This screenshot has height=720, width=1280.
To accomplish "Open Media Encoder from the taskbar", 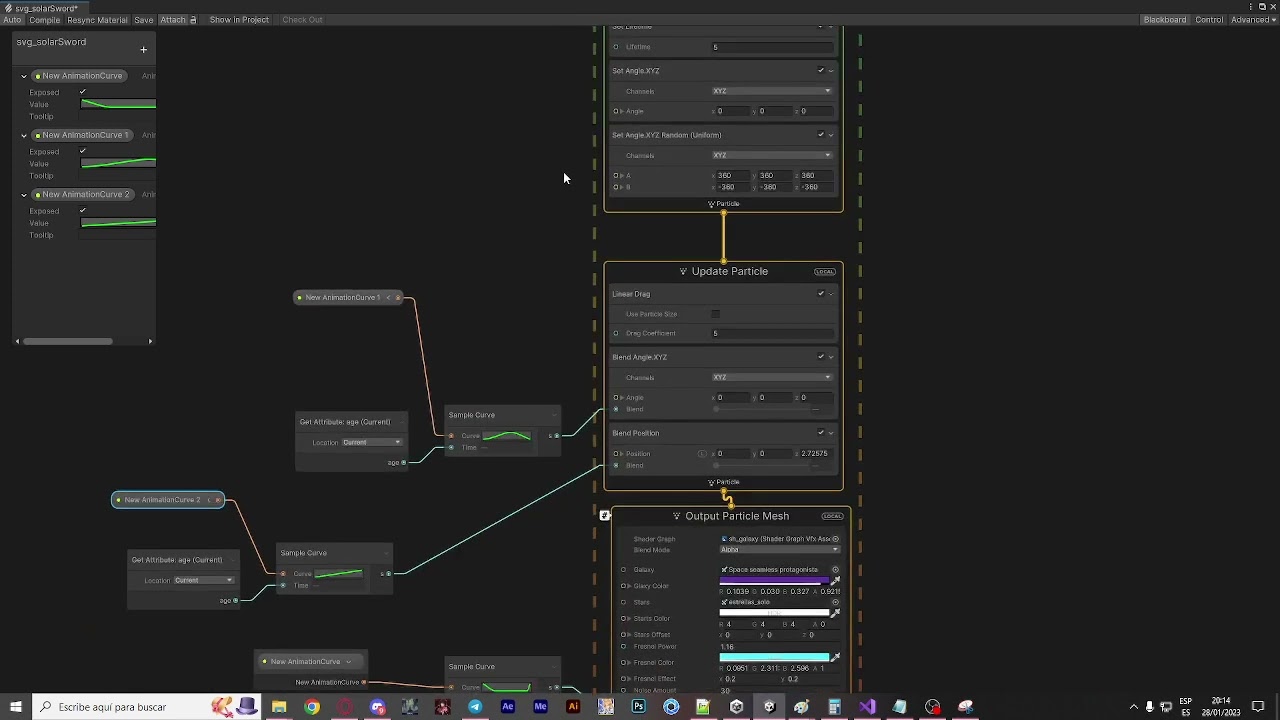I will (541, 707).
